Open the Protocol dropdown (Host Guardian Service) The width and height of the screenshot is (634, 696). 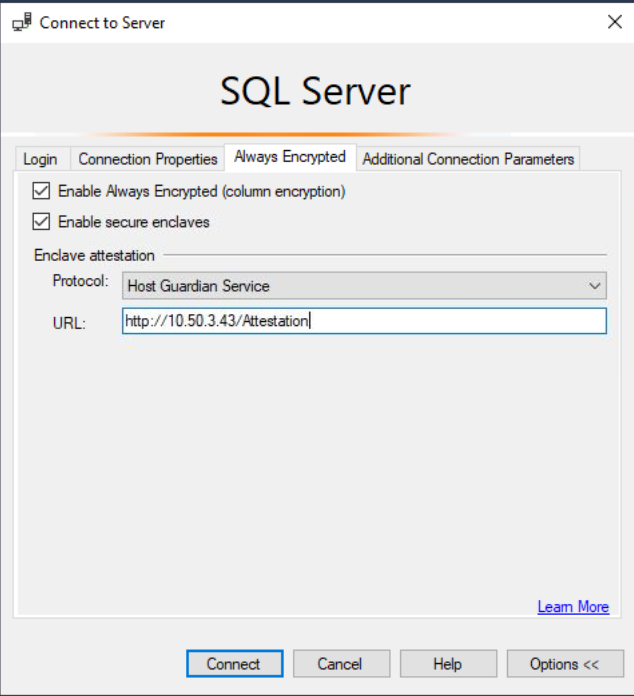pyautogui.click(x=364, y=285)
